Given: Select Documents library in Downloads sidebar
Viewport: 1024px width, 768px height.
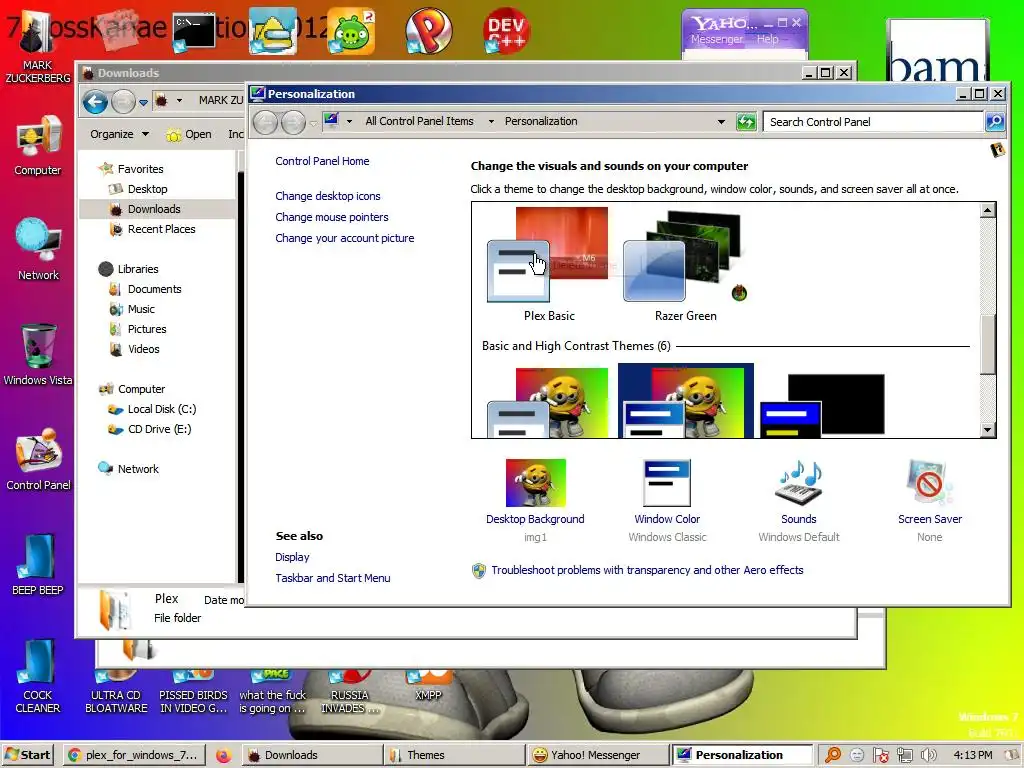Looking at the screenshot, I should [154, 289].
